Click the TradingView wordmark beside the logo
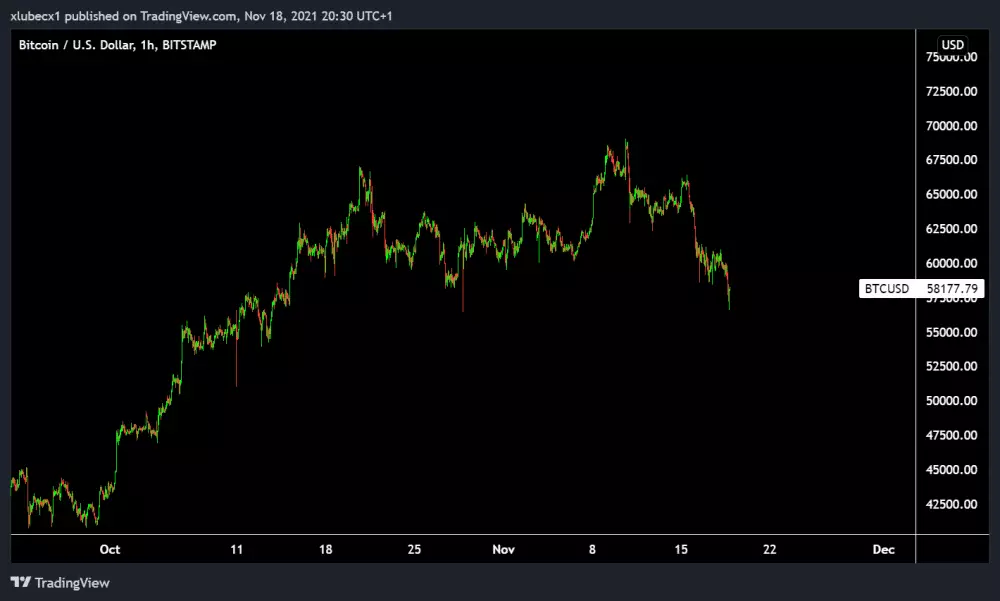The width and height of the screenshot is (1000, 601). [72, 582]
